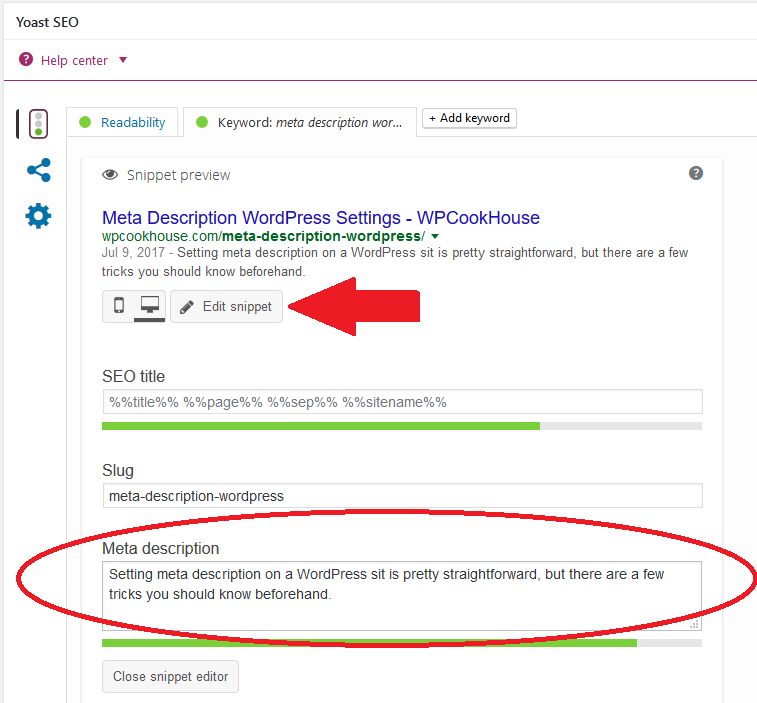Expand the Help center dropdown arrow
The width and height of the screenshot is (757, 703).
pos(123,60)
